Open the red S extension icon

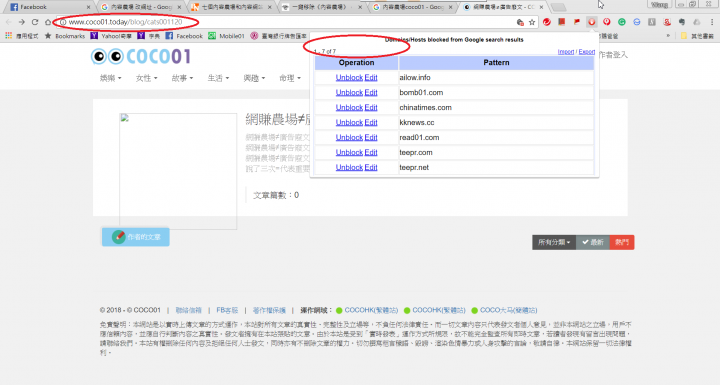tap(667, 22)
